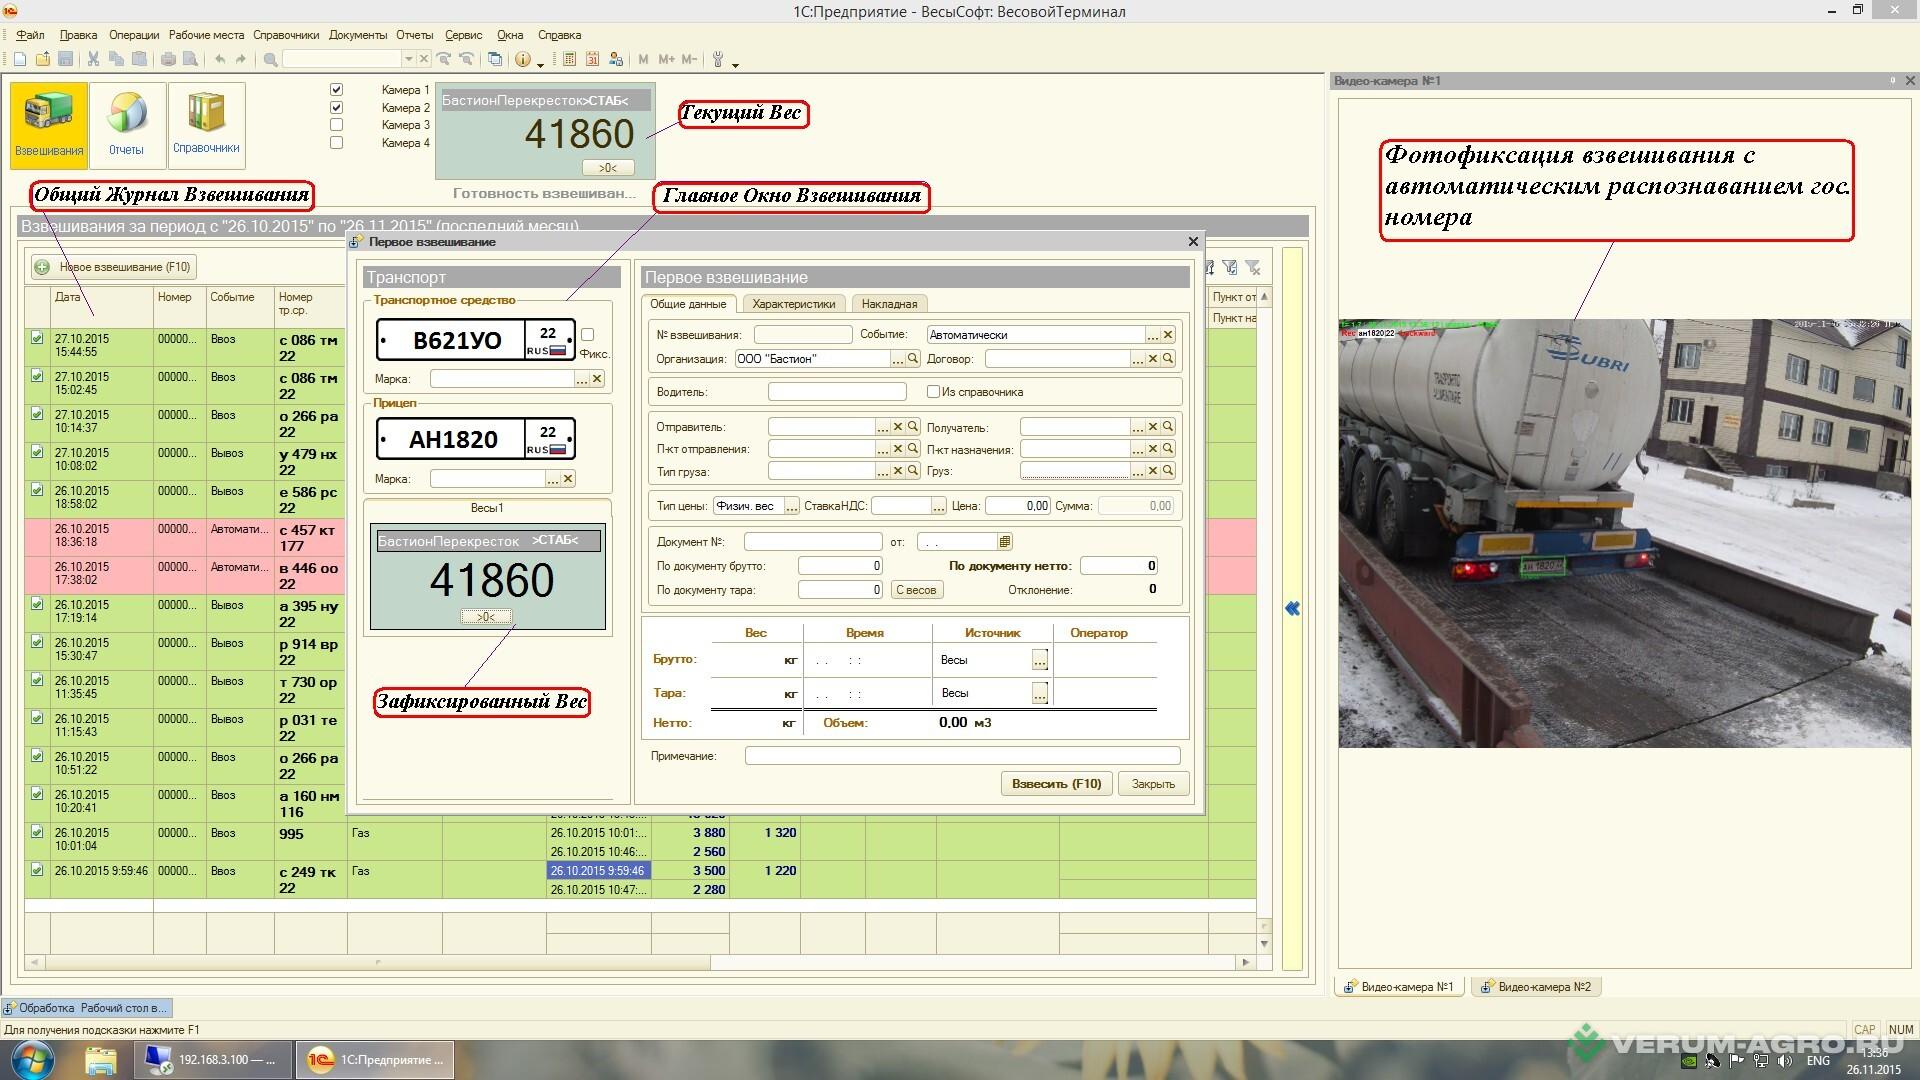This screenshot has height=1080, width=1920.
Task: Open selection list for СтавкаНДС field
Action: tap(938, 506)
